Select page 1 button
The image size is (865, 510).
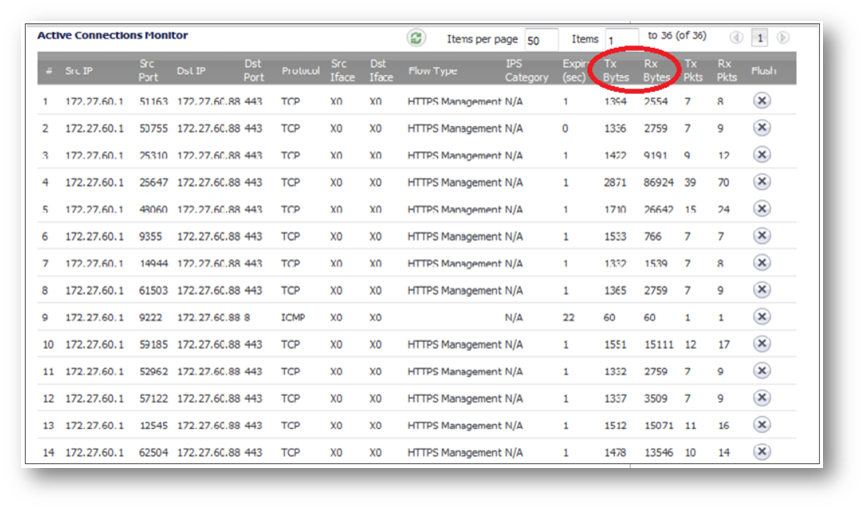pyautogui.click(x=760, y=38)
